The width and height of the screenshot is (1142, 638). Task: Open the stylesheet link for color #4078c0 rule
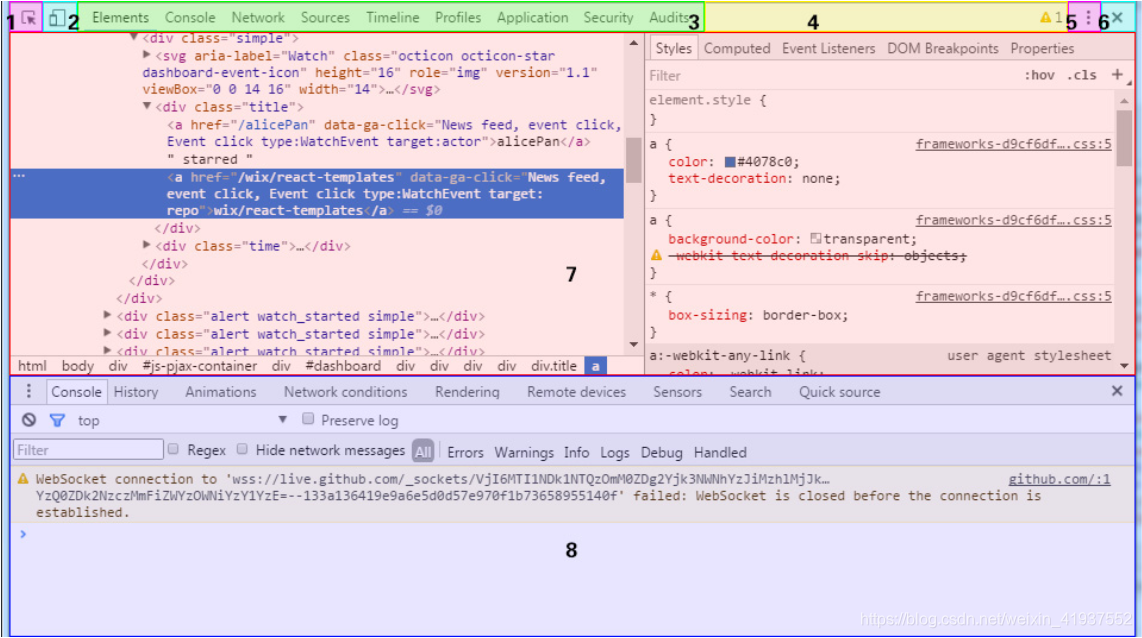tap(1013, 143)
